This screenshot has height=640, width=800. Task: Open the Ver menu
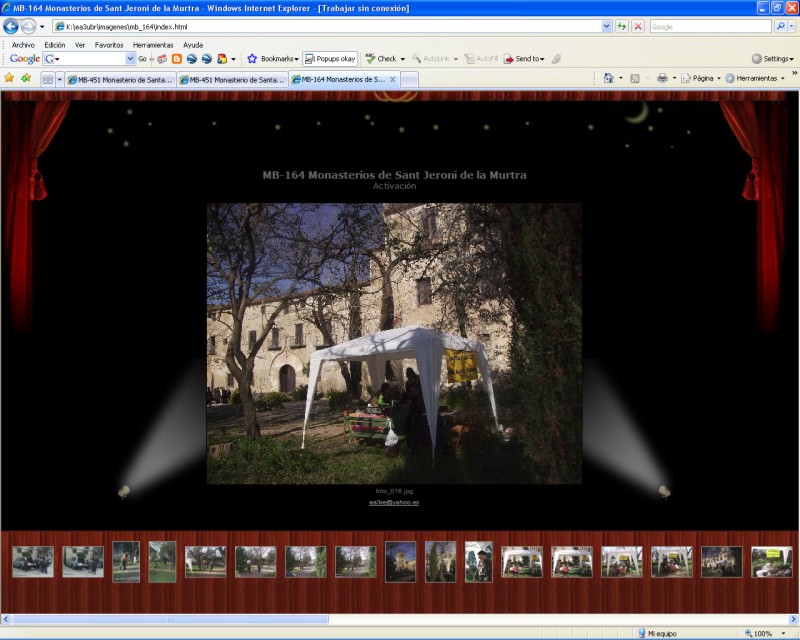coord(80,45)
